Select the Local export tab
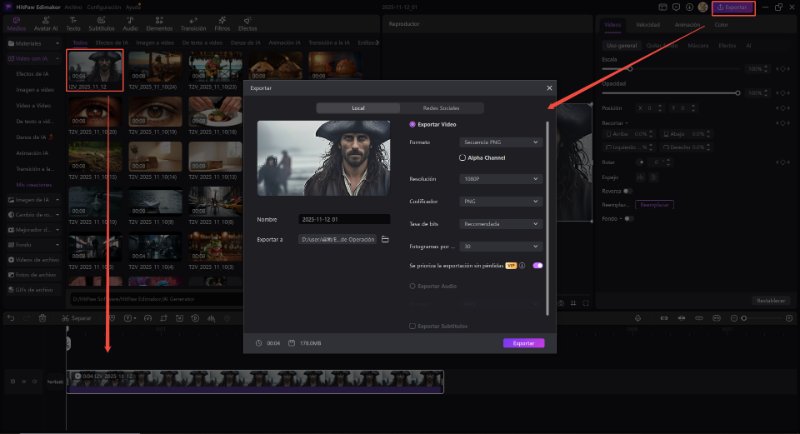800x434 pixels. (358, 108)
